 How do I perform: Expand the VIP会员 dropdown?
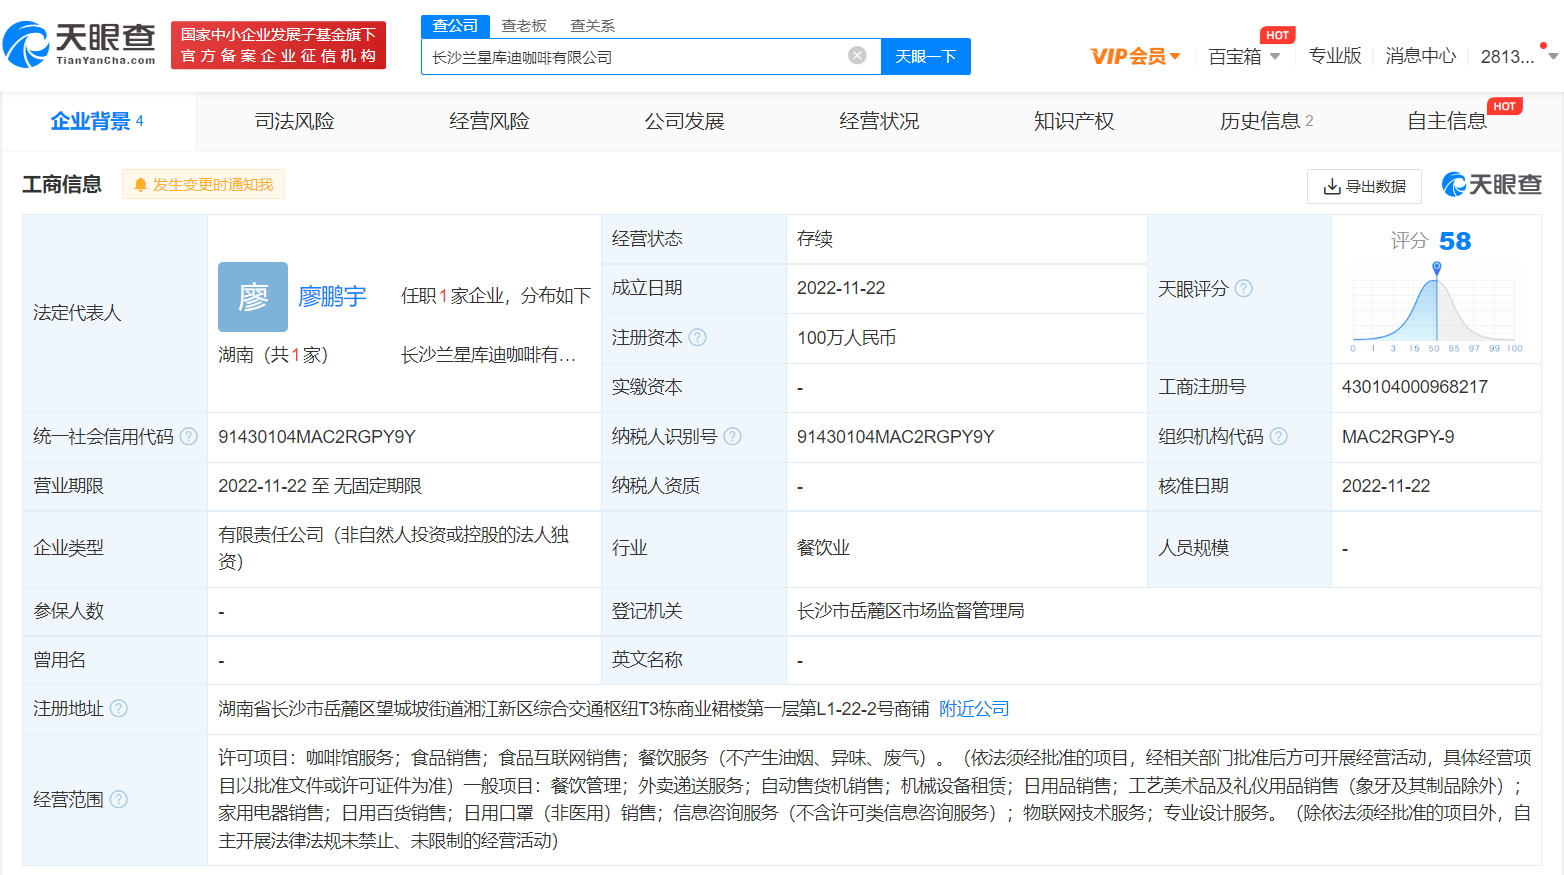[1135, 57]
